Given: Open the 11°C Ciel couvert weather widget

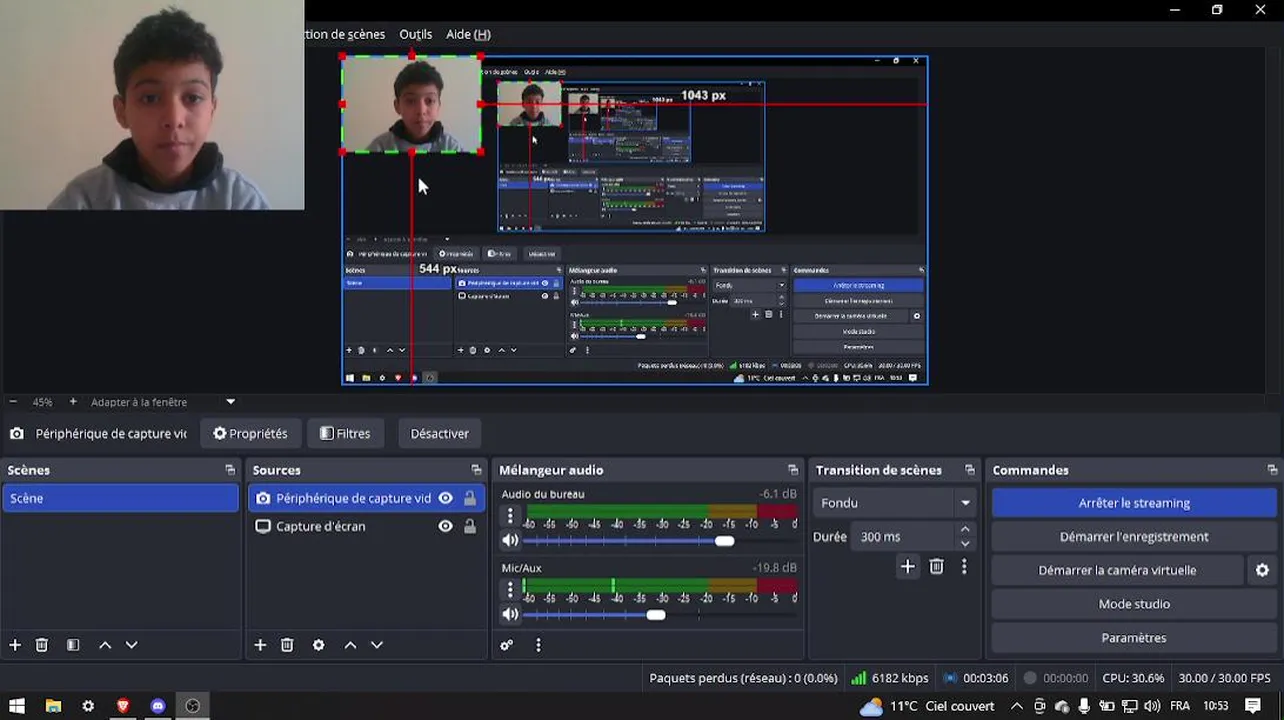Looking at the screenshot, I should (927, 706).
